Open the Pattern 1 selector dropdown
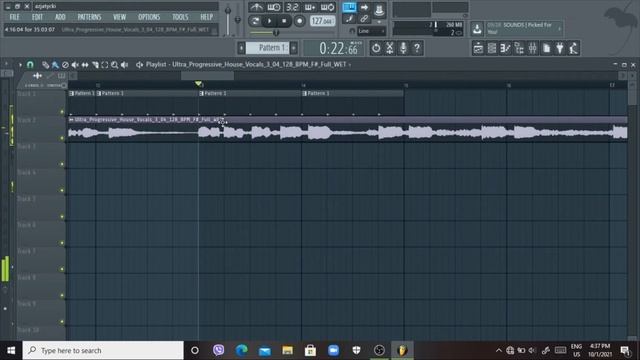 pos(268,48)
